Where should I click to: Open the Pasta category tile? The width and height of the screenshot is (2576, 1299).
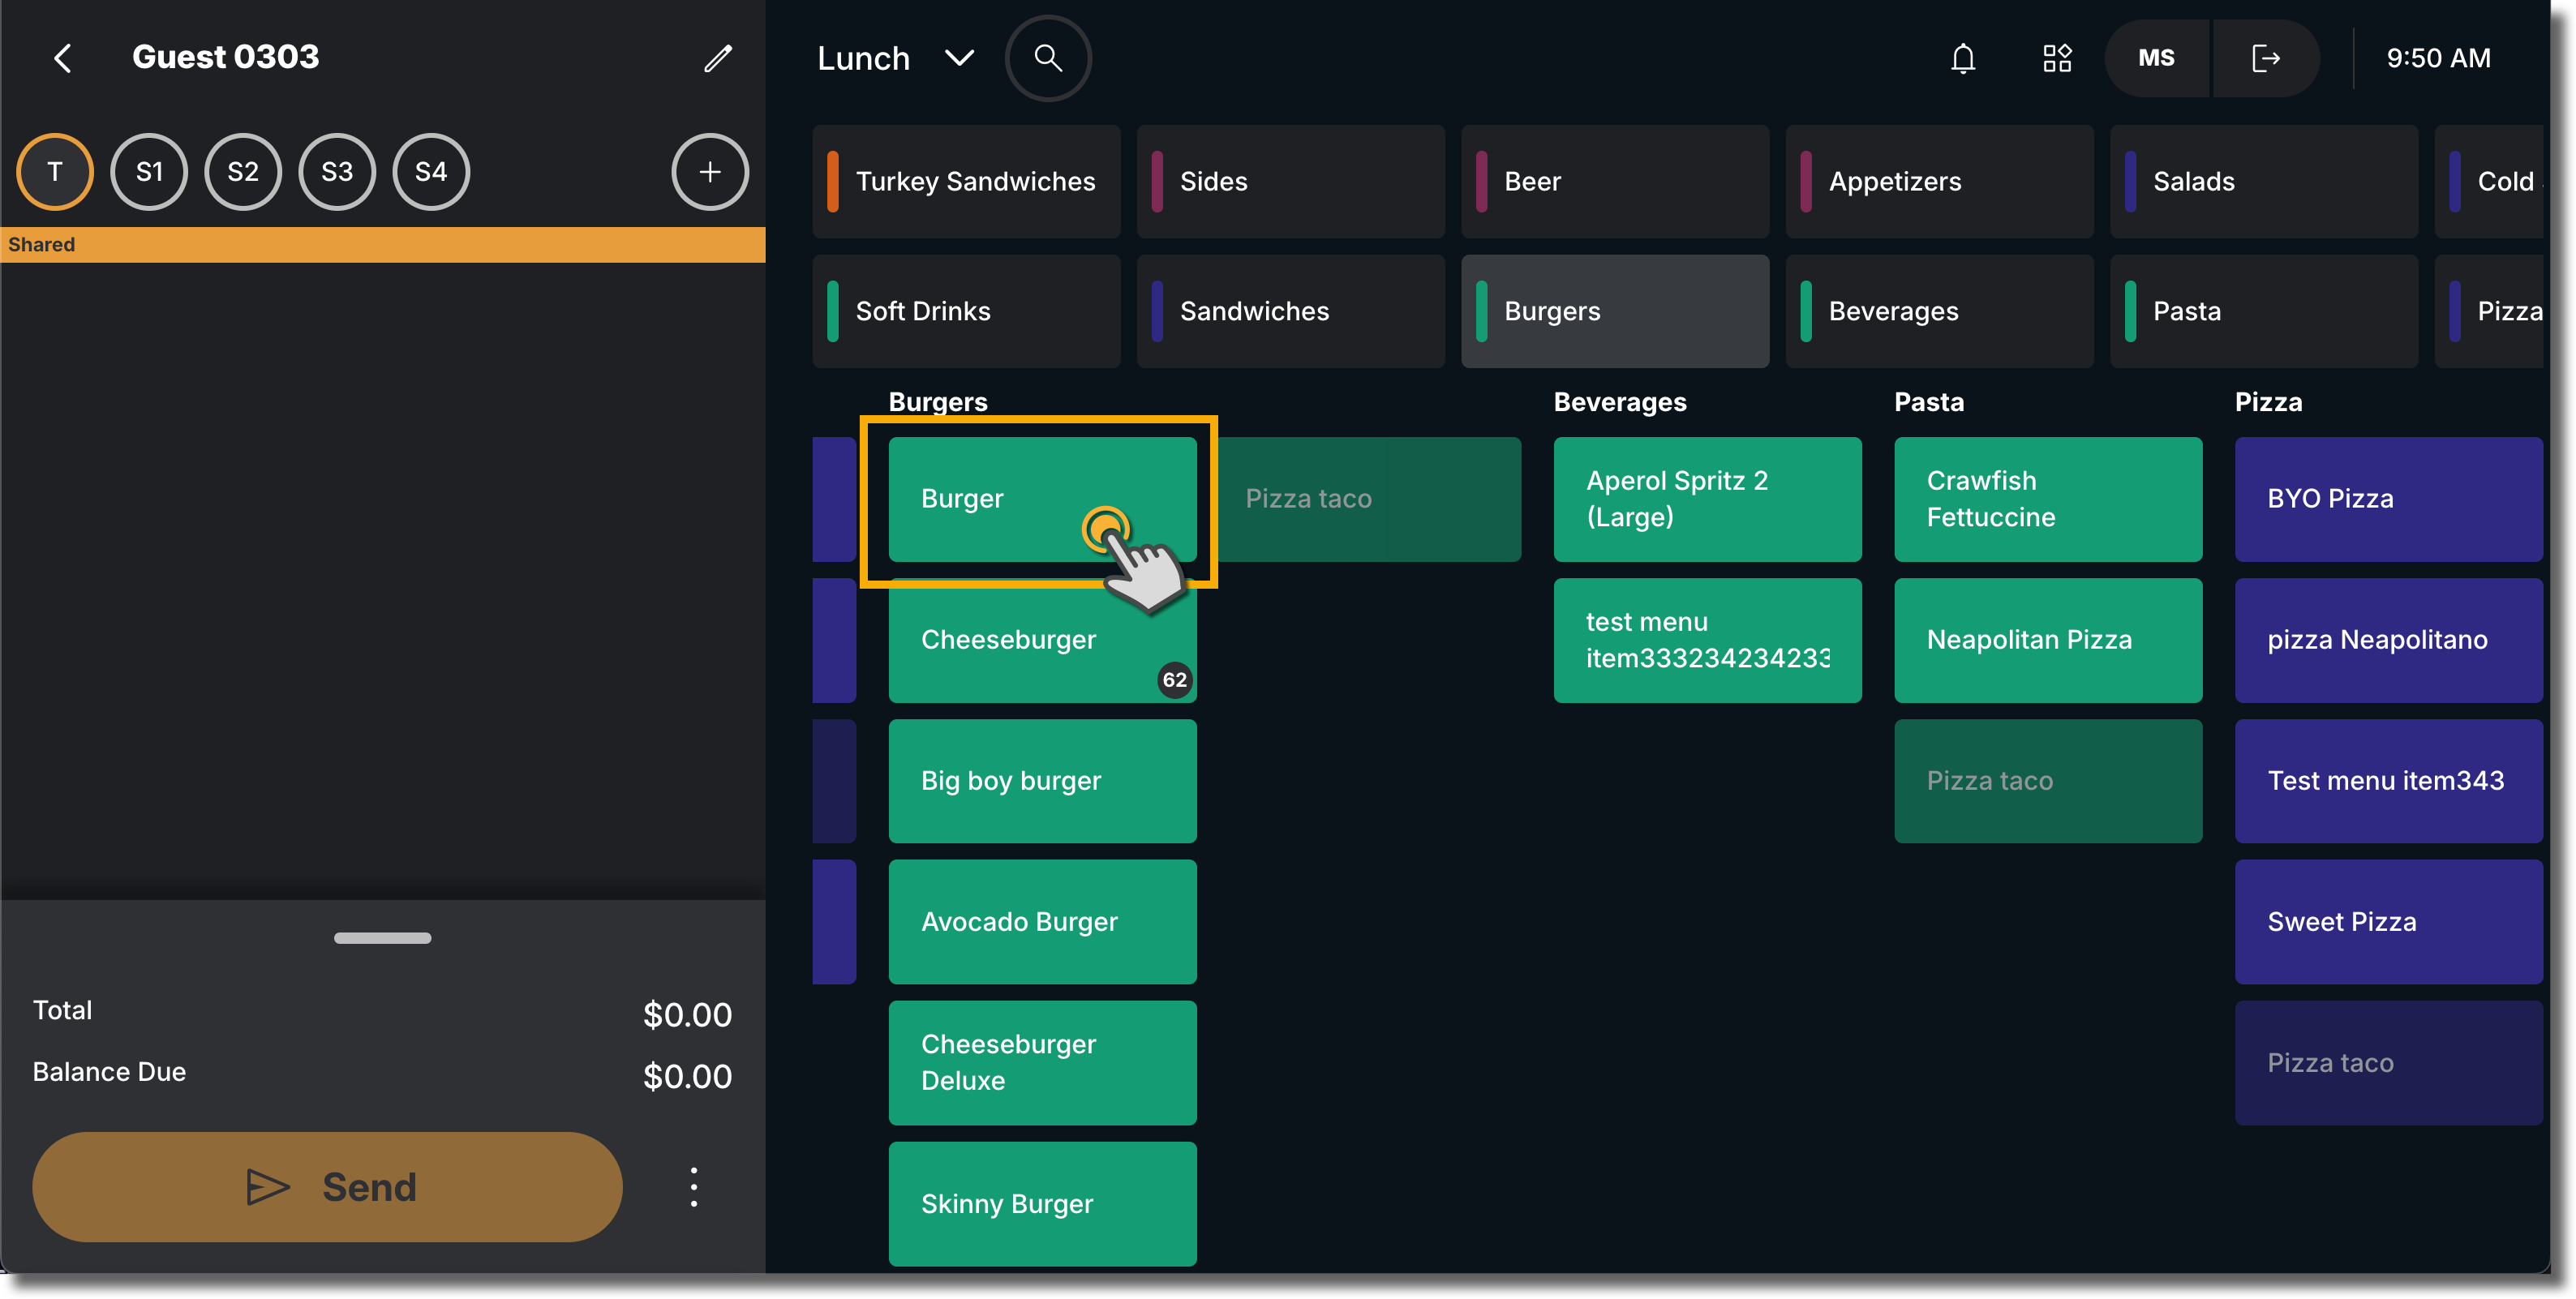pos(2264,311)
